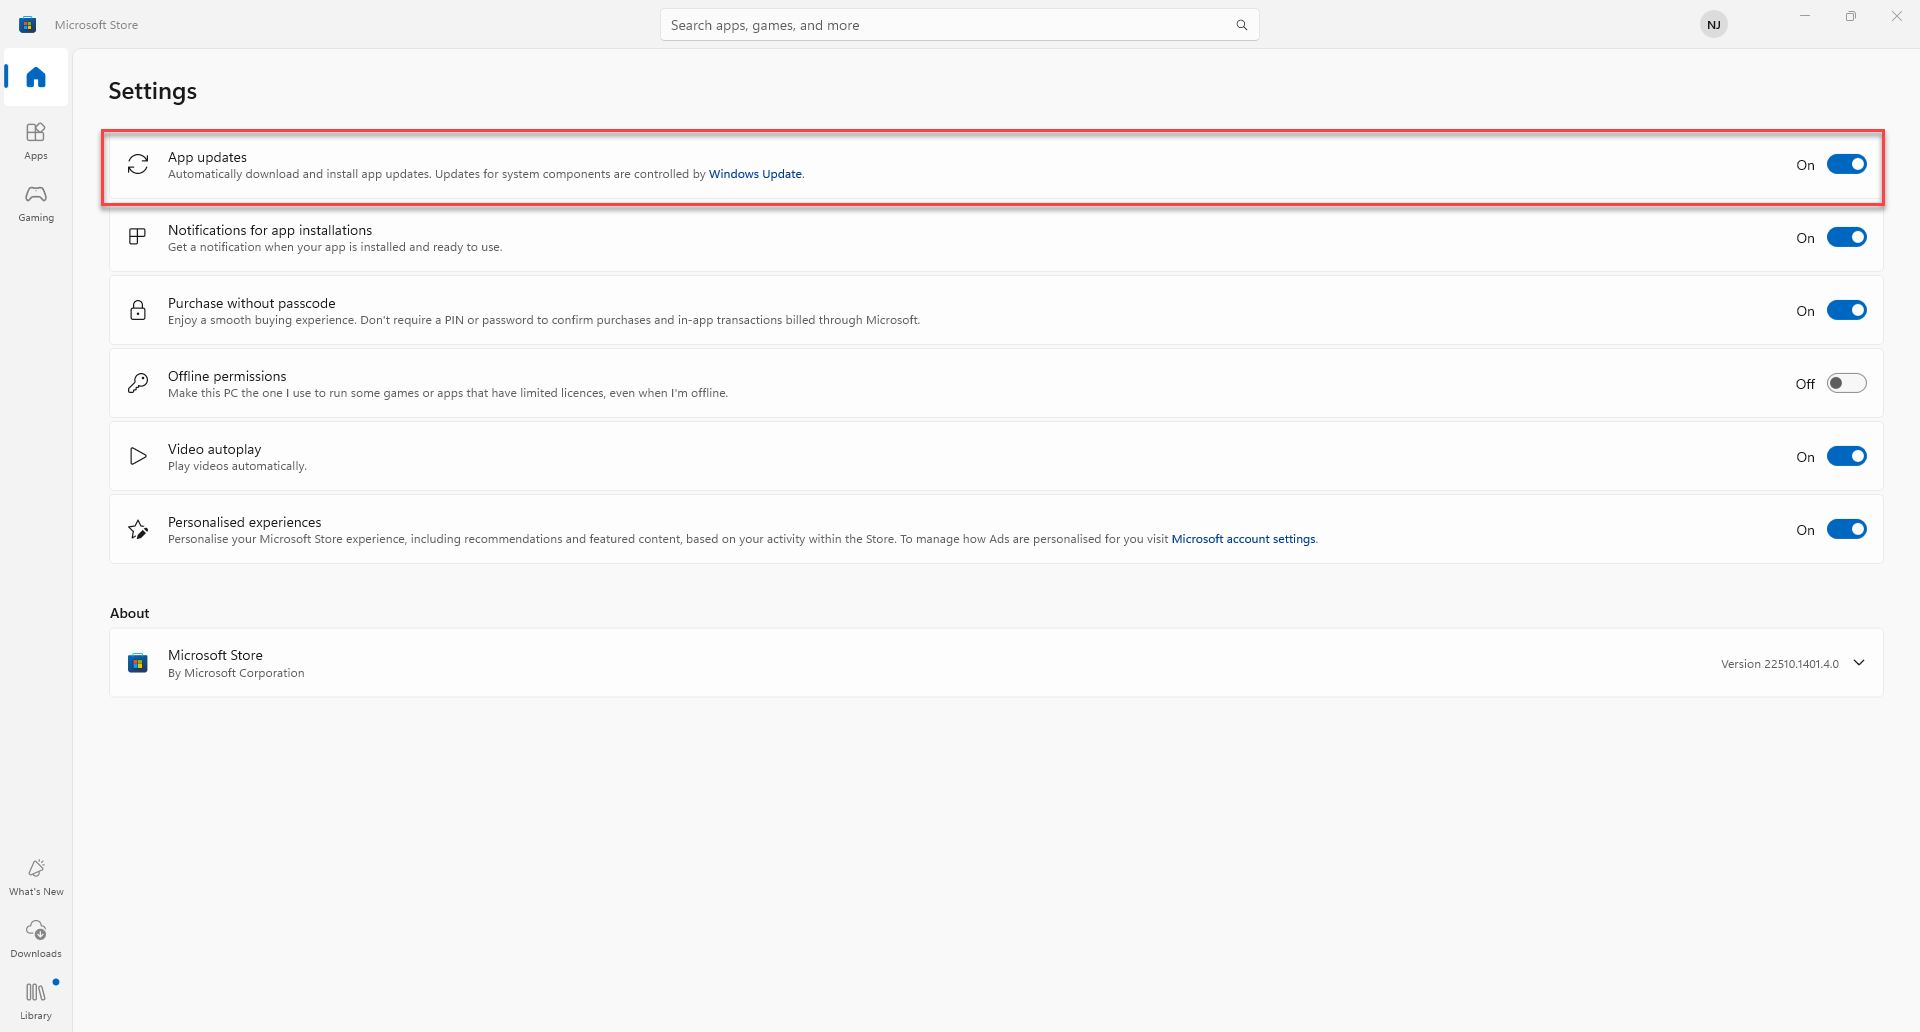Click the Video autoplay play icon
This screenshot has width=1920, height=1032.
[138, 456]
